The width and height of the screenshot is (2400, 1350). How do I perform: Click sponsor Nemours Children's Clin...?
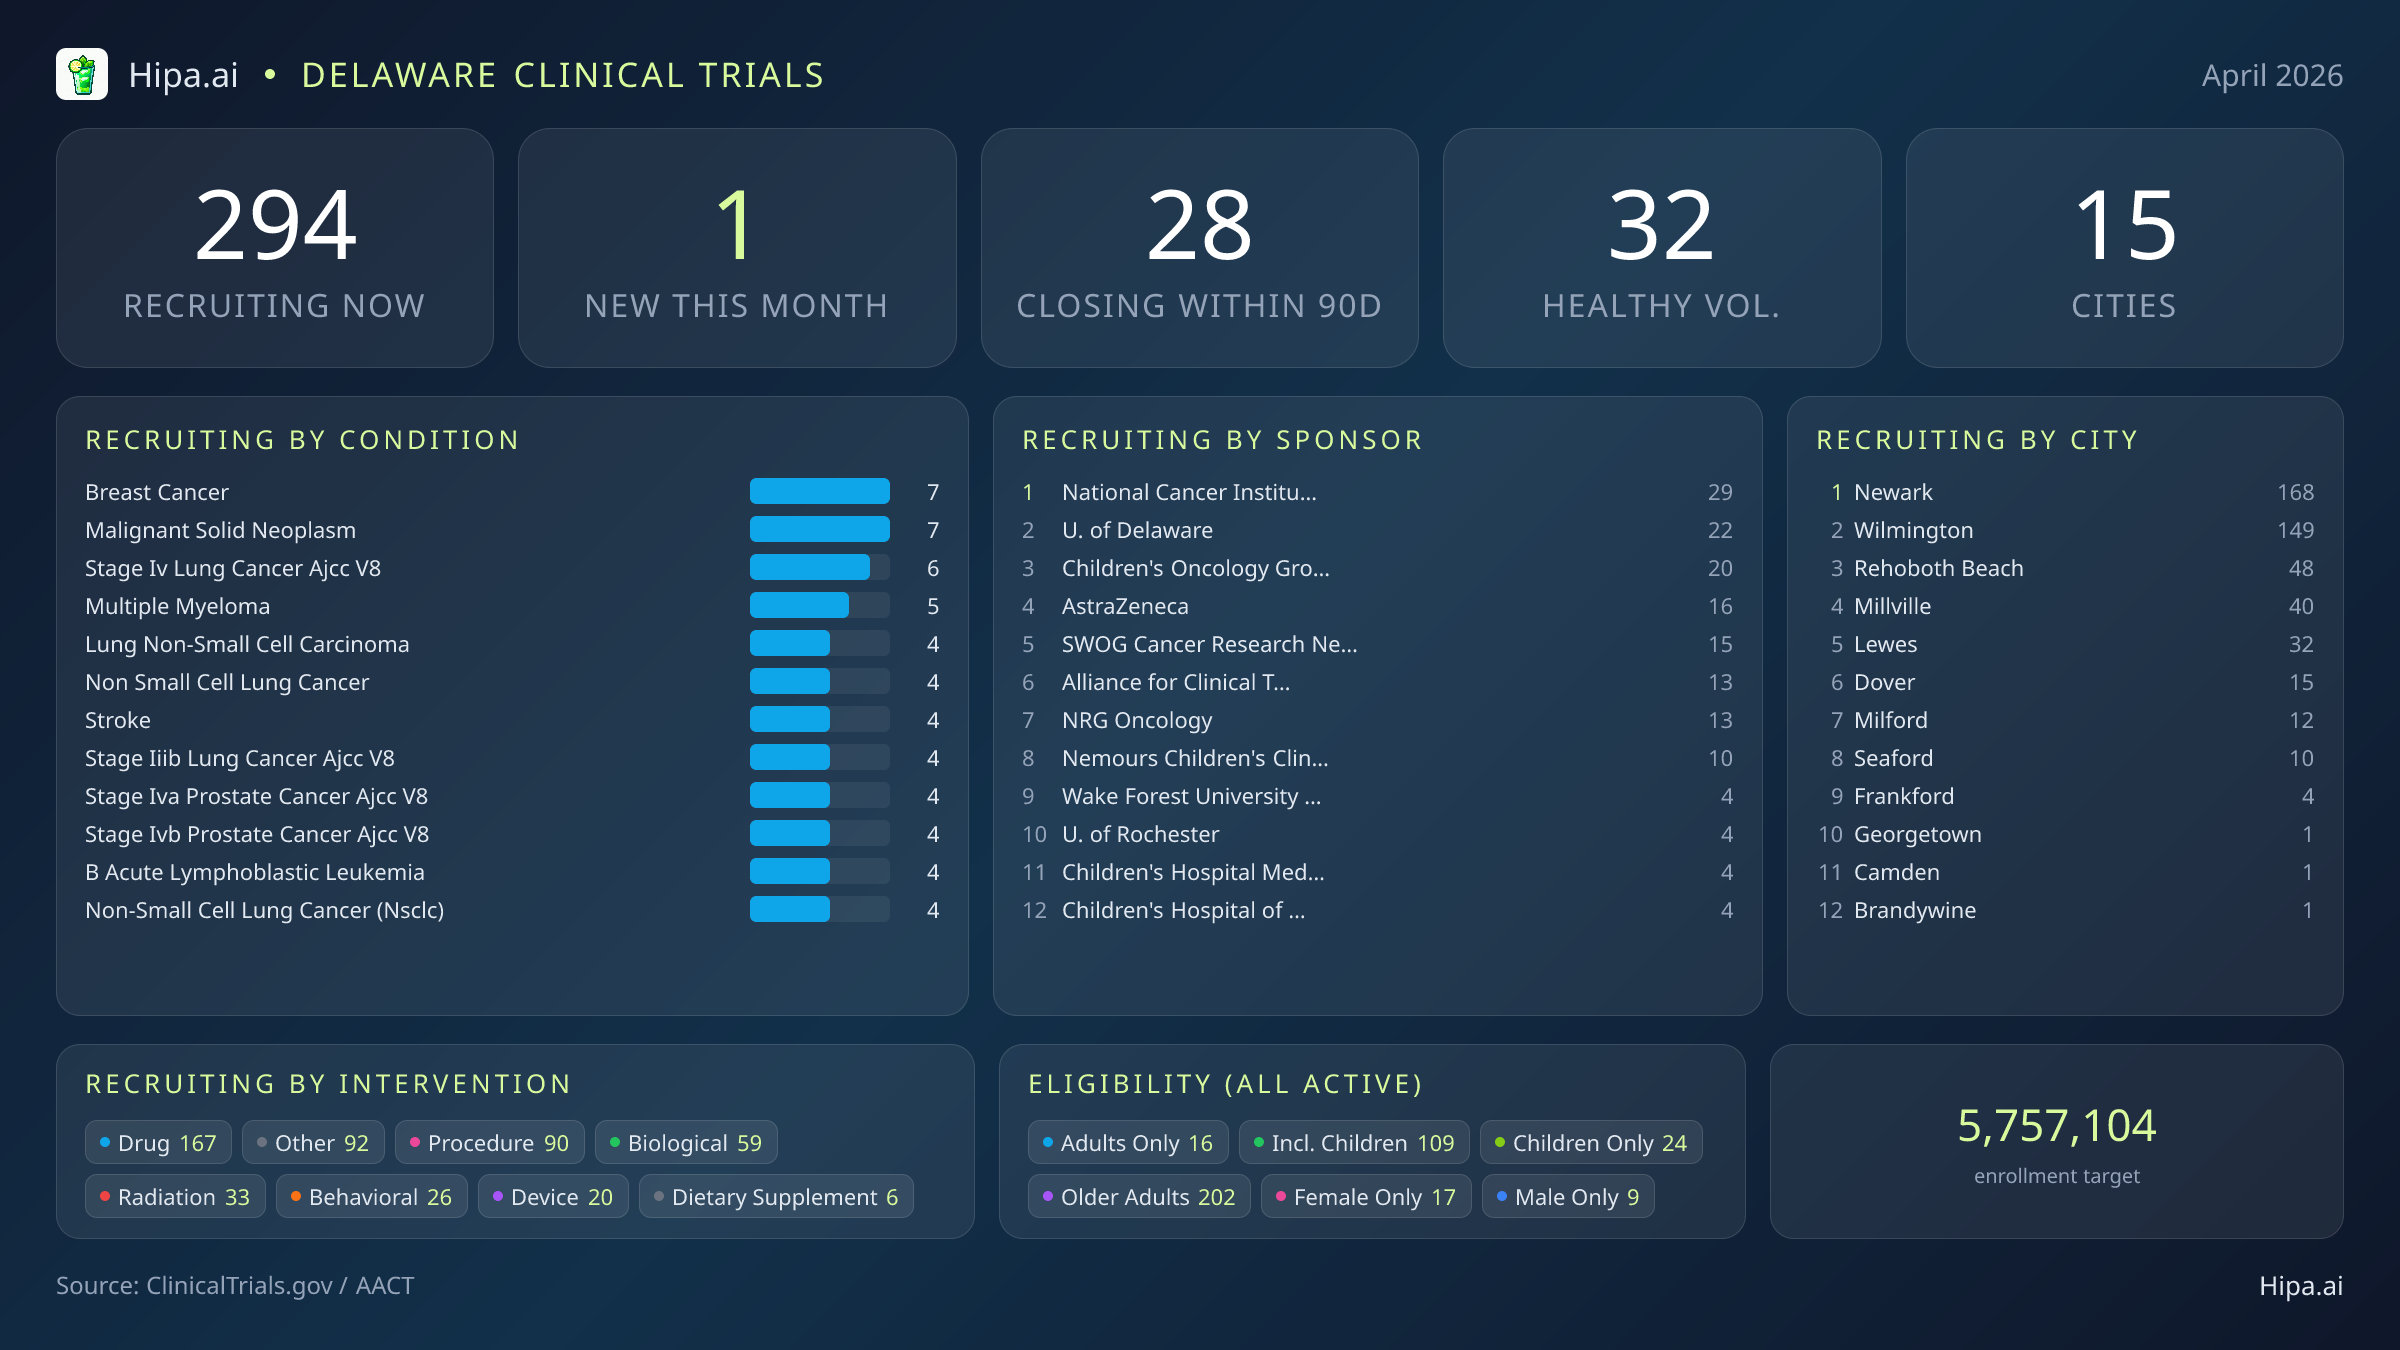tap(1377, 758)
